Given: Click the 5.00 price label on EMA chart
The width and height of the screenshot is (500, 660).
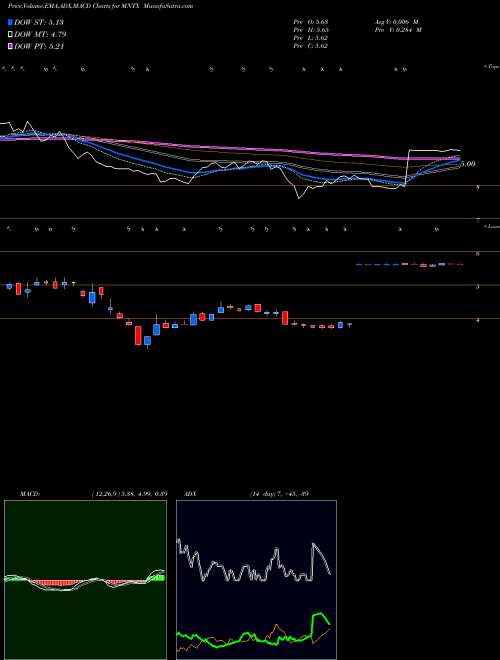Looking at the screenshot, I should pos(468,164).
